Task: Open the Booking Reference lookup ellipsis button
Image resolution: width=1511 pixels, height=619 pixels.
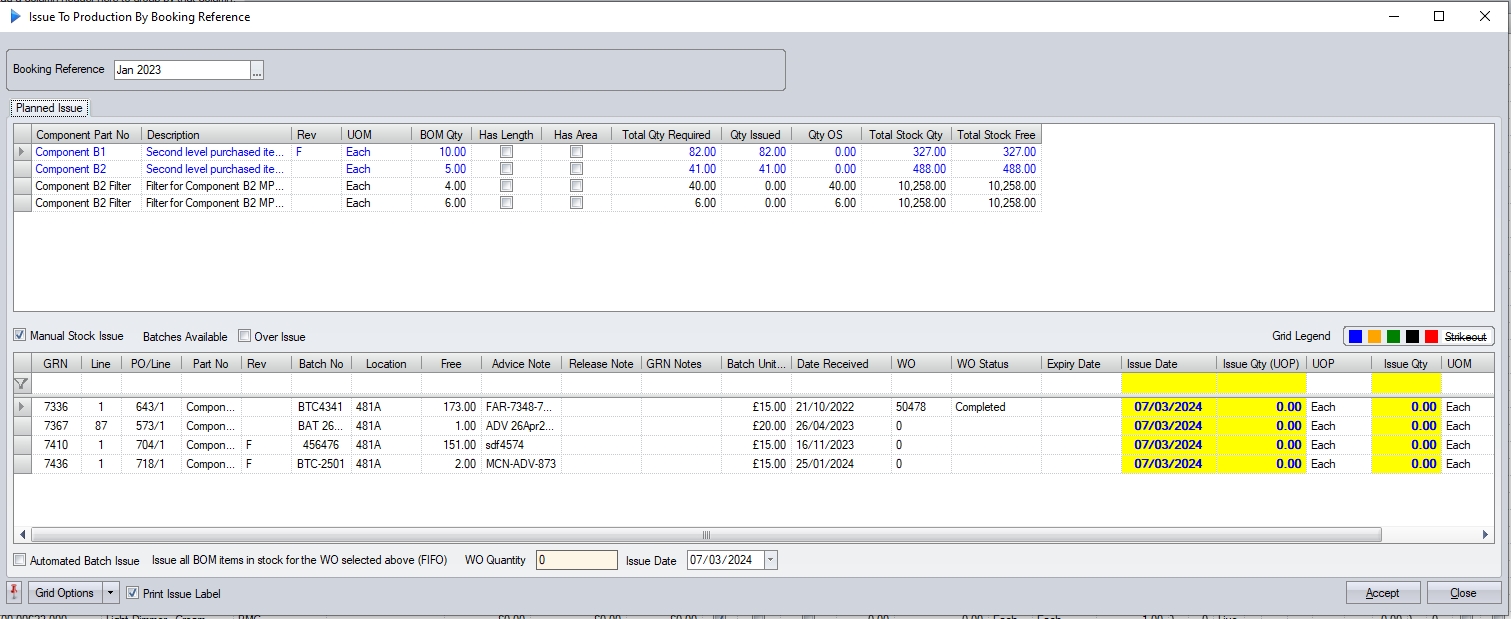Action: [257, 70]
